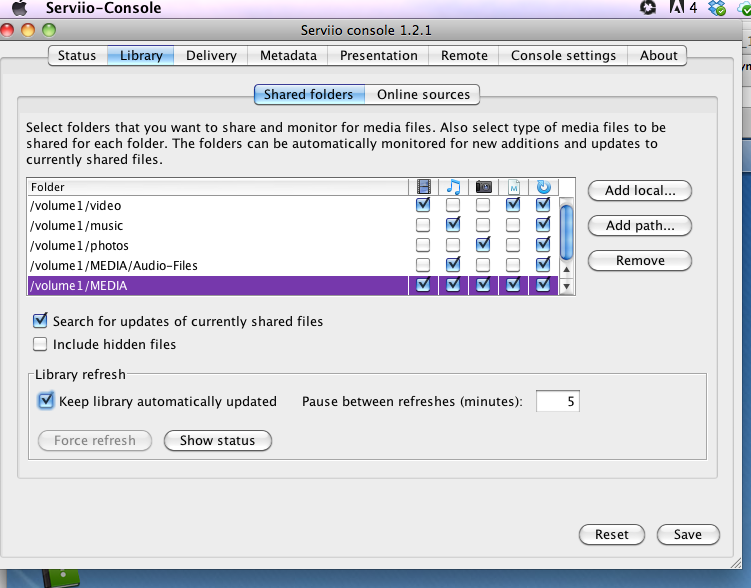751x588 pixels.
Task: Reset the library settings
Action: coord(612,534)
